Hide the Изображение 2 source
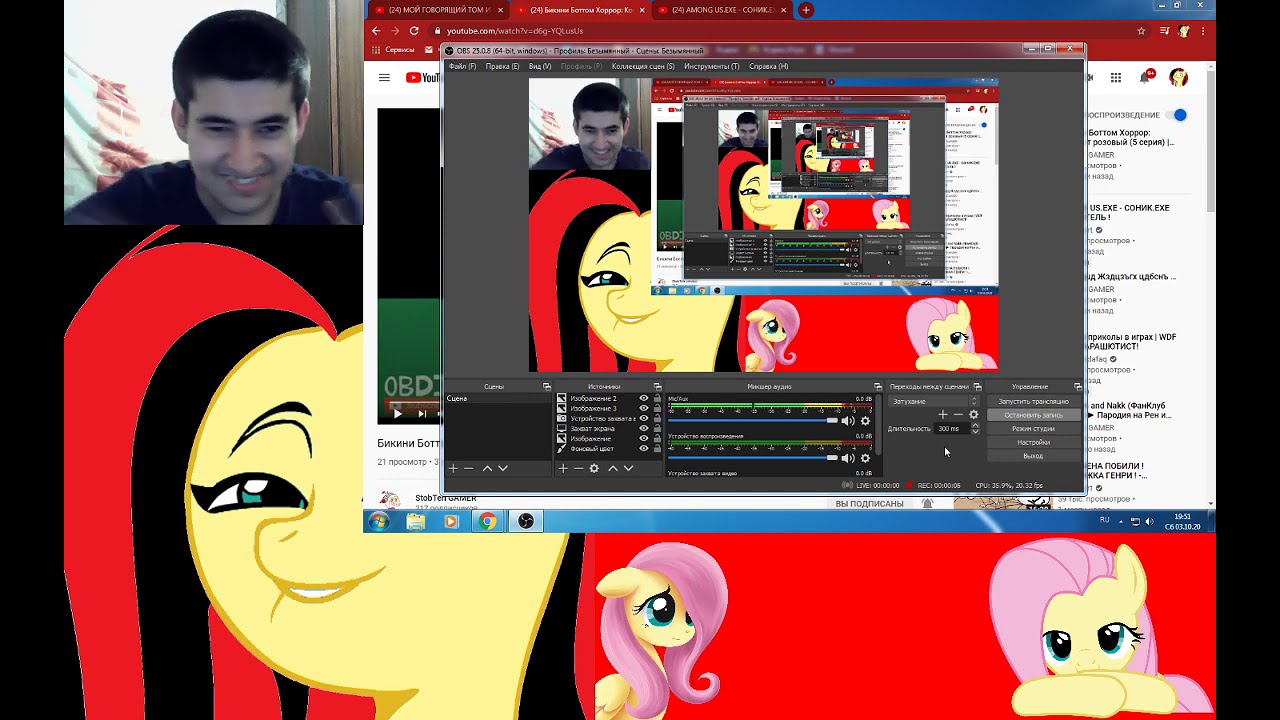 coord(644,398)
